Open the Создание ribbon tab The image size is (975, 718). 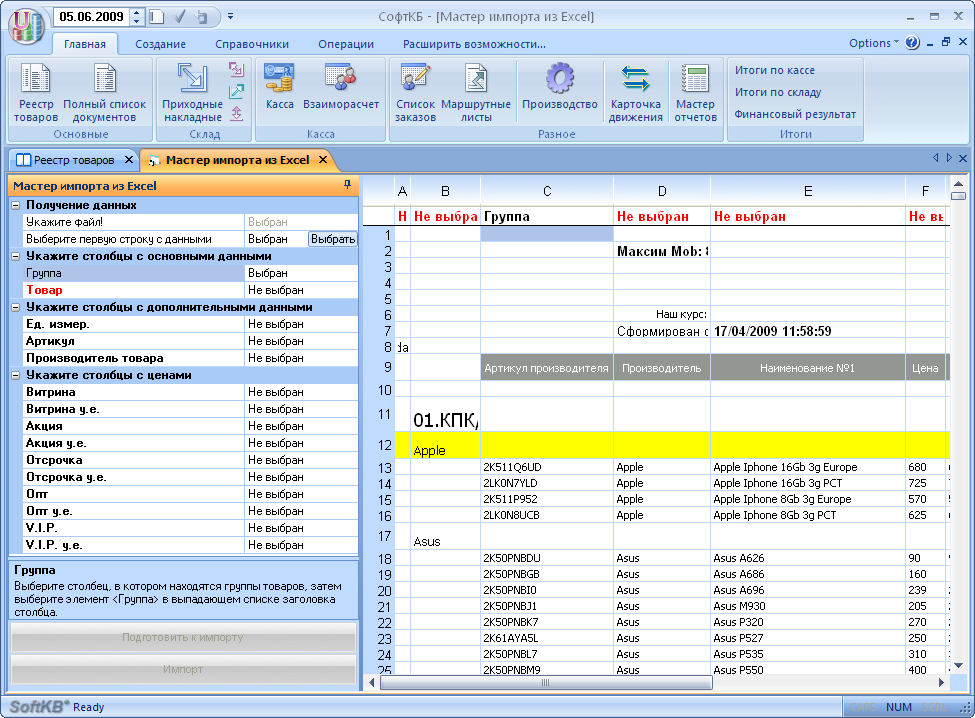(x=160, y=44)
